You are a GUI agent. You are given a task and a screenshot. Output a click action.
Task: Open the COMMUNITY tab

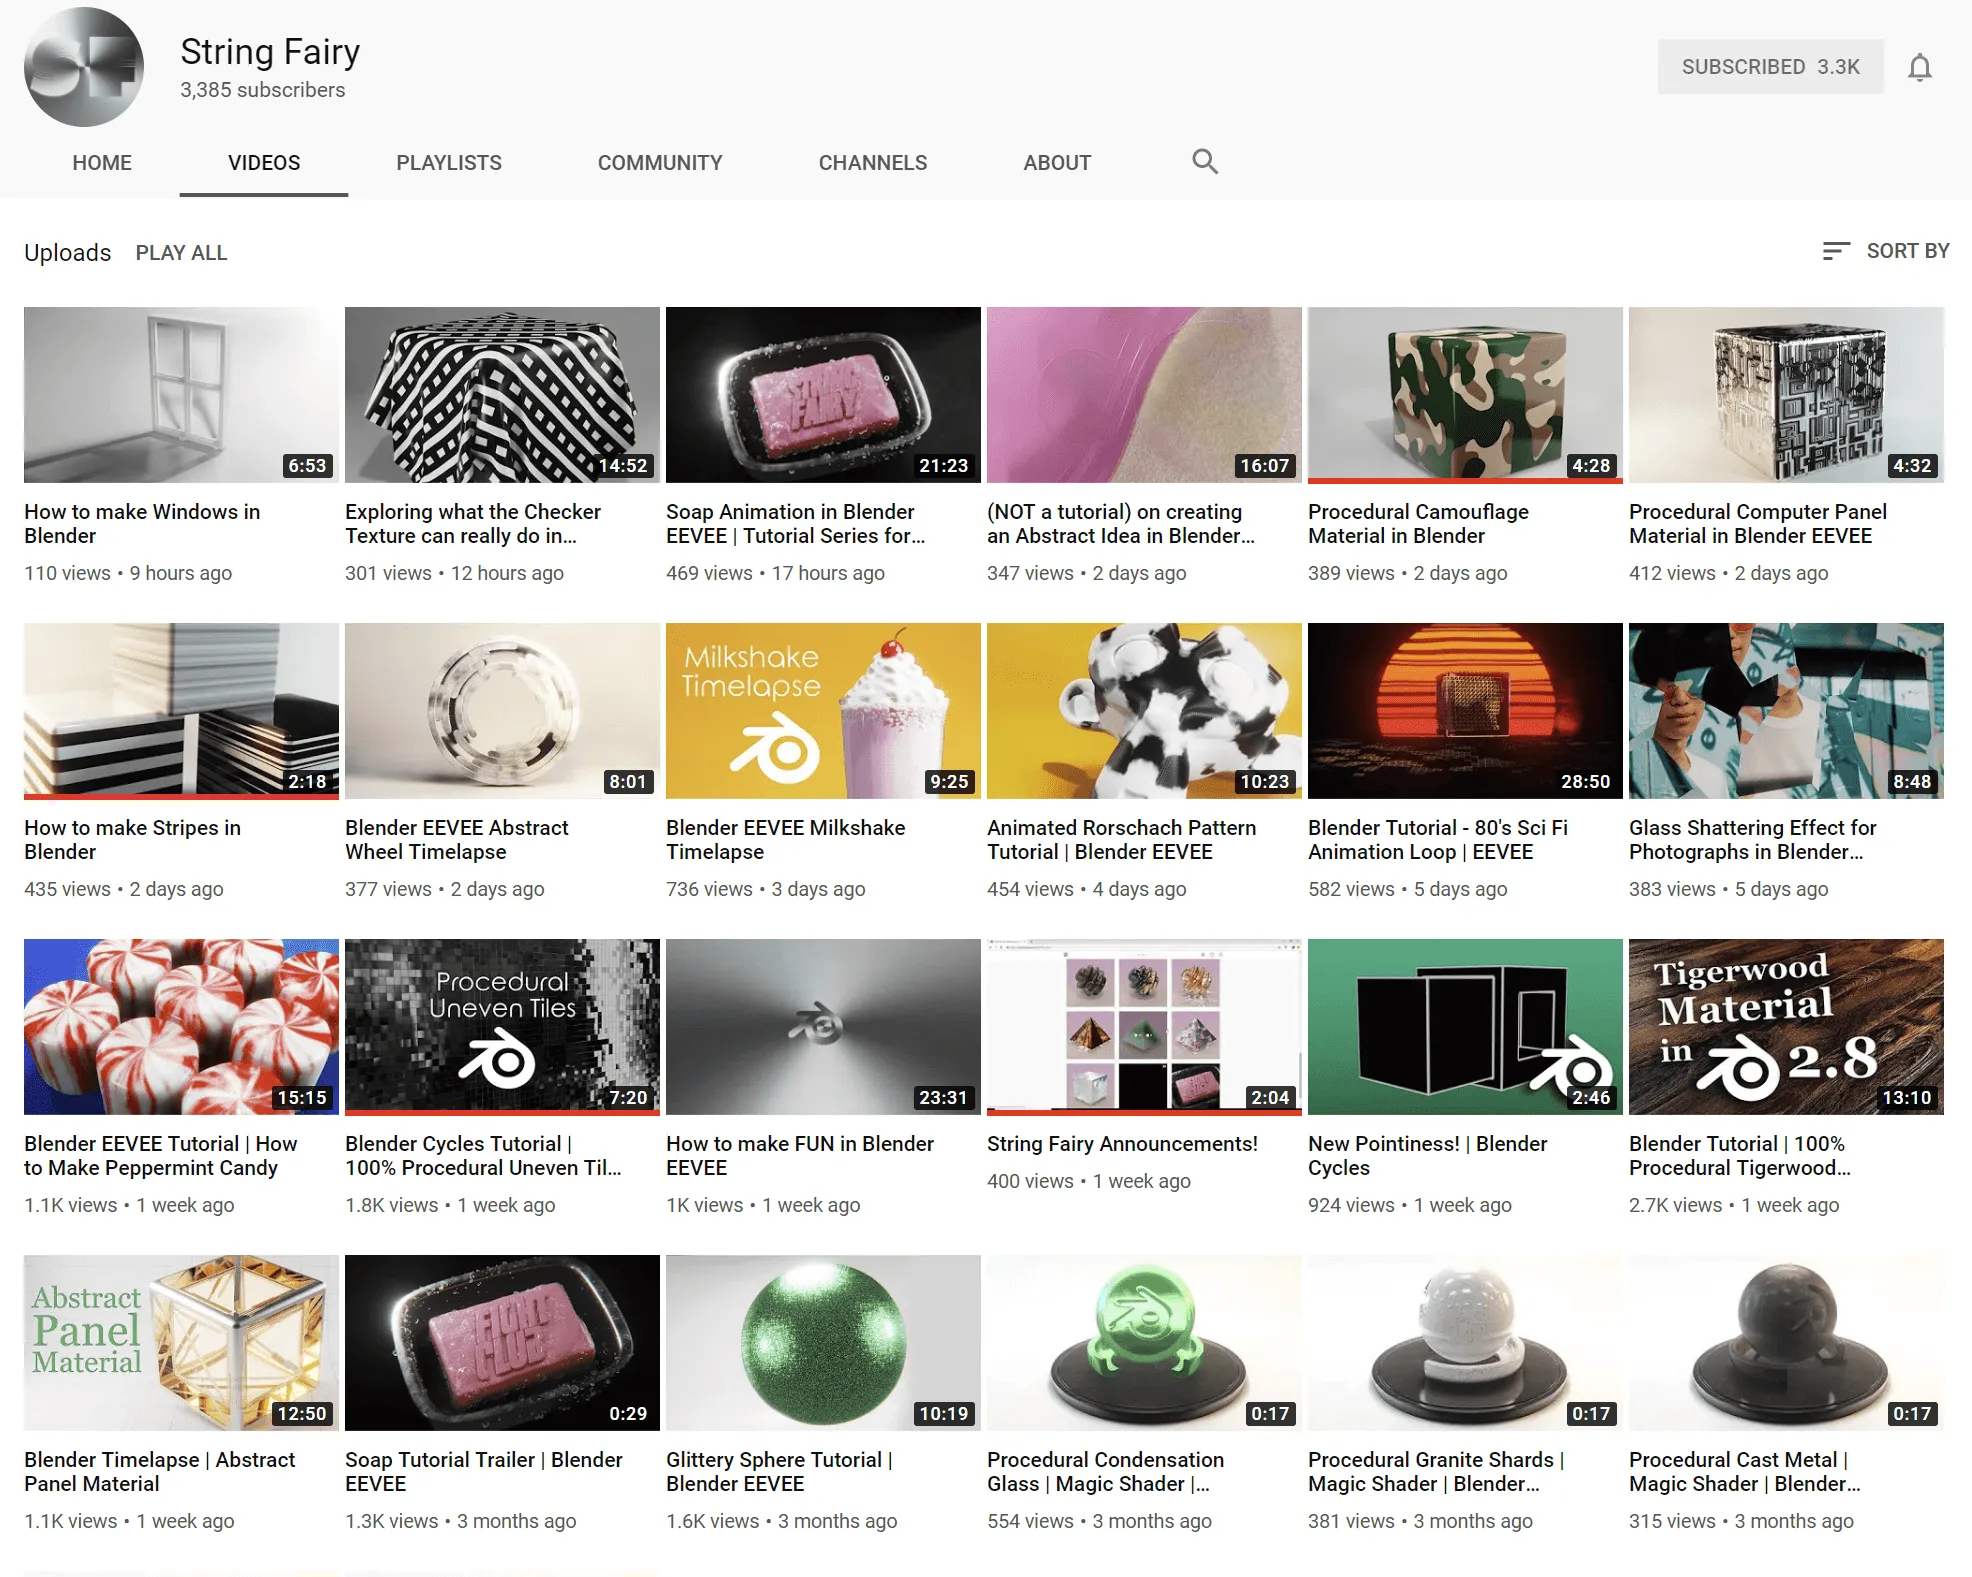click(x=659, y=163)
